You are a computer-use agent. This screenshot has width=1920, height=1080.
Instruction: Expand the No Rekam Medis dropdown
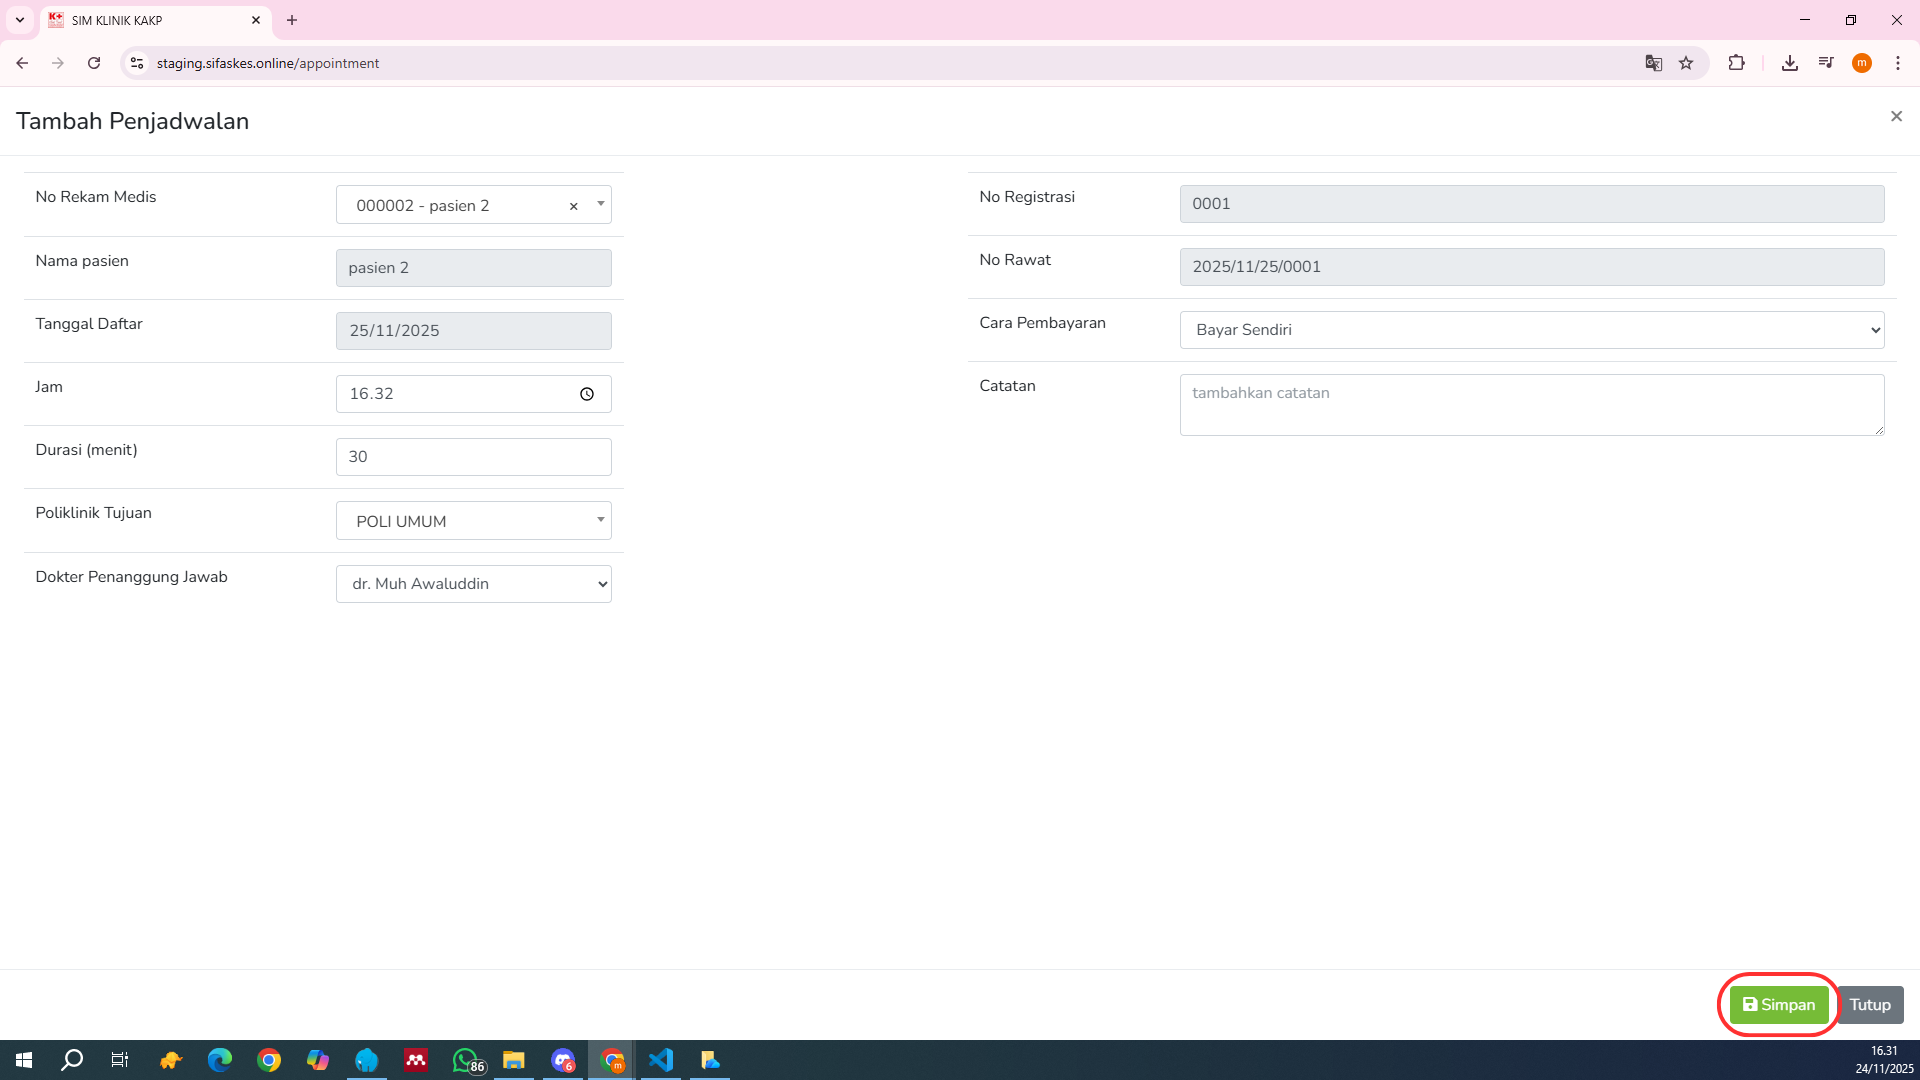(600, 204)
